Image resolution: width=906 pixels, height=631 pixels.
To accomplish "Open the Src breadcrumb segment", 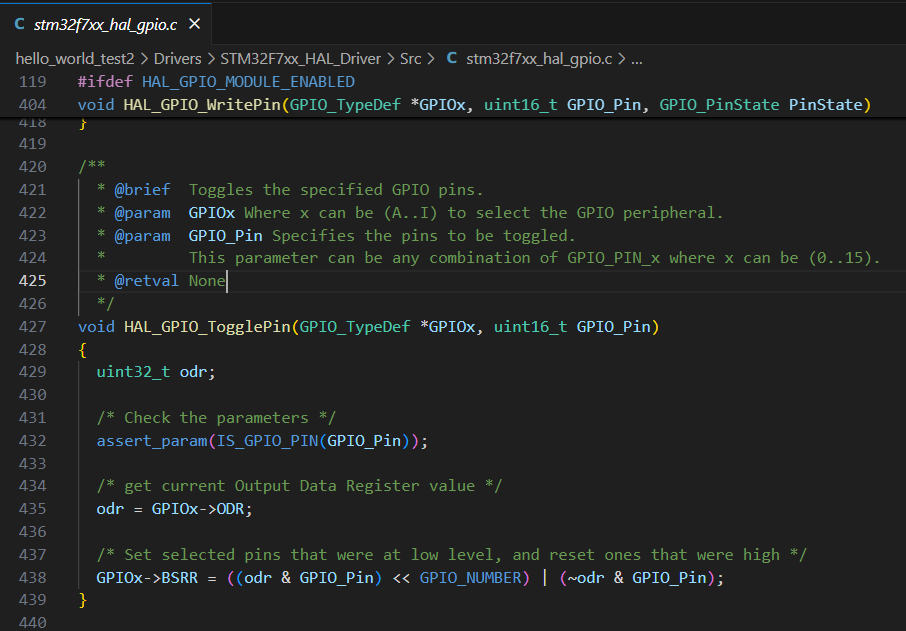I will 411,59.
